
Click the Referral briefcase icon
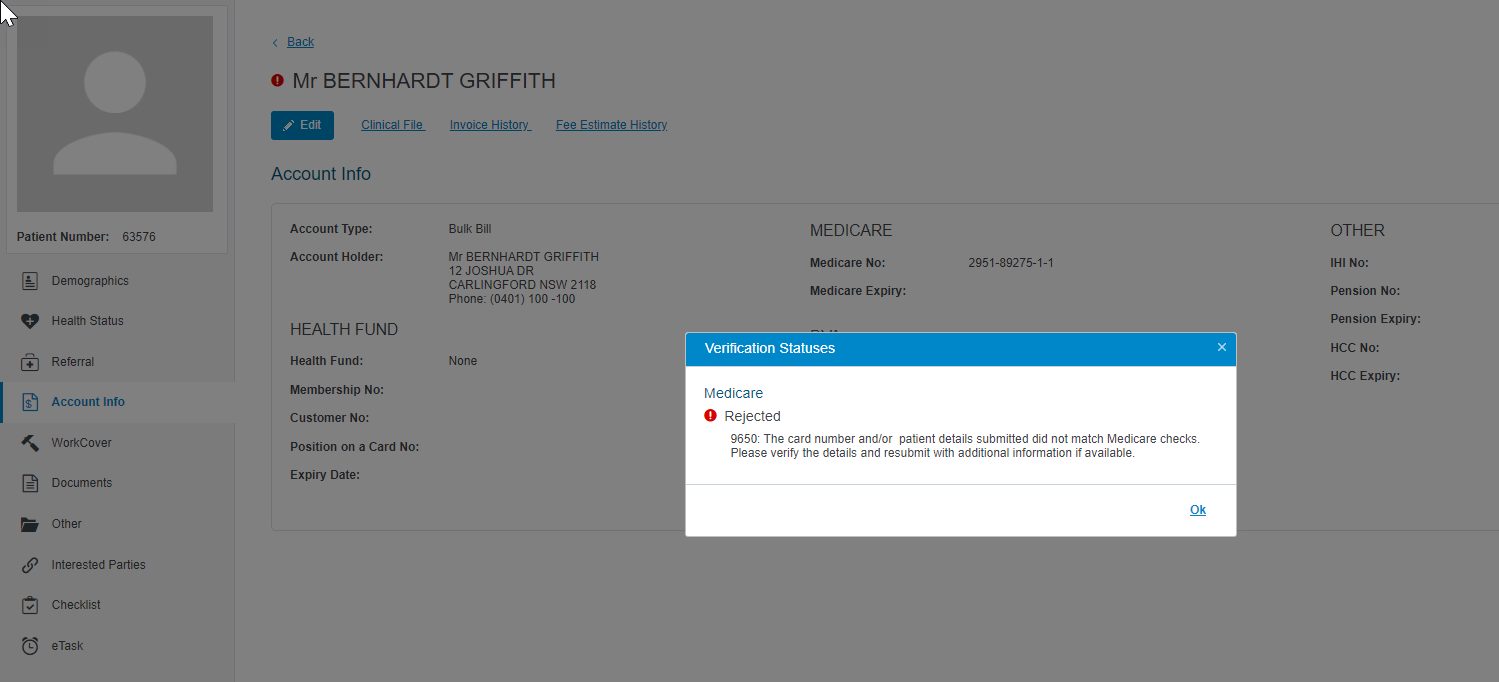pos(31,362)
